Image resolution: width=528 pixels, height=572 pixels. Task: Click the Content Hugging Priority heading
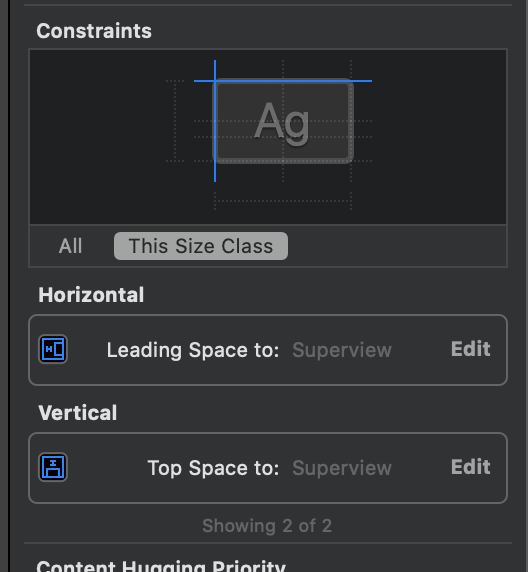click(x=161, y=566)
